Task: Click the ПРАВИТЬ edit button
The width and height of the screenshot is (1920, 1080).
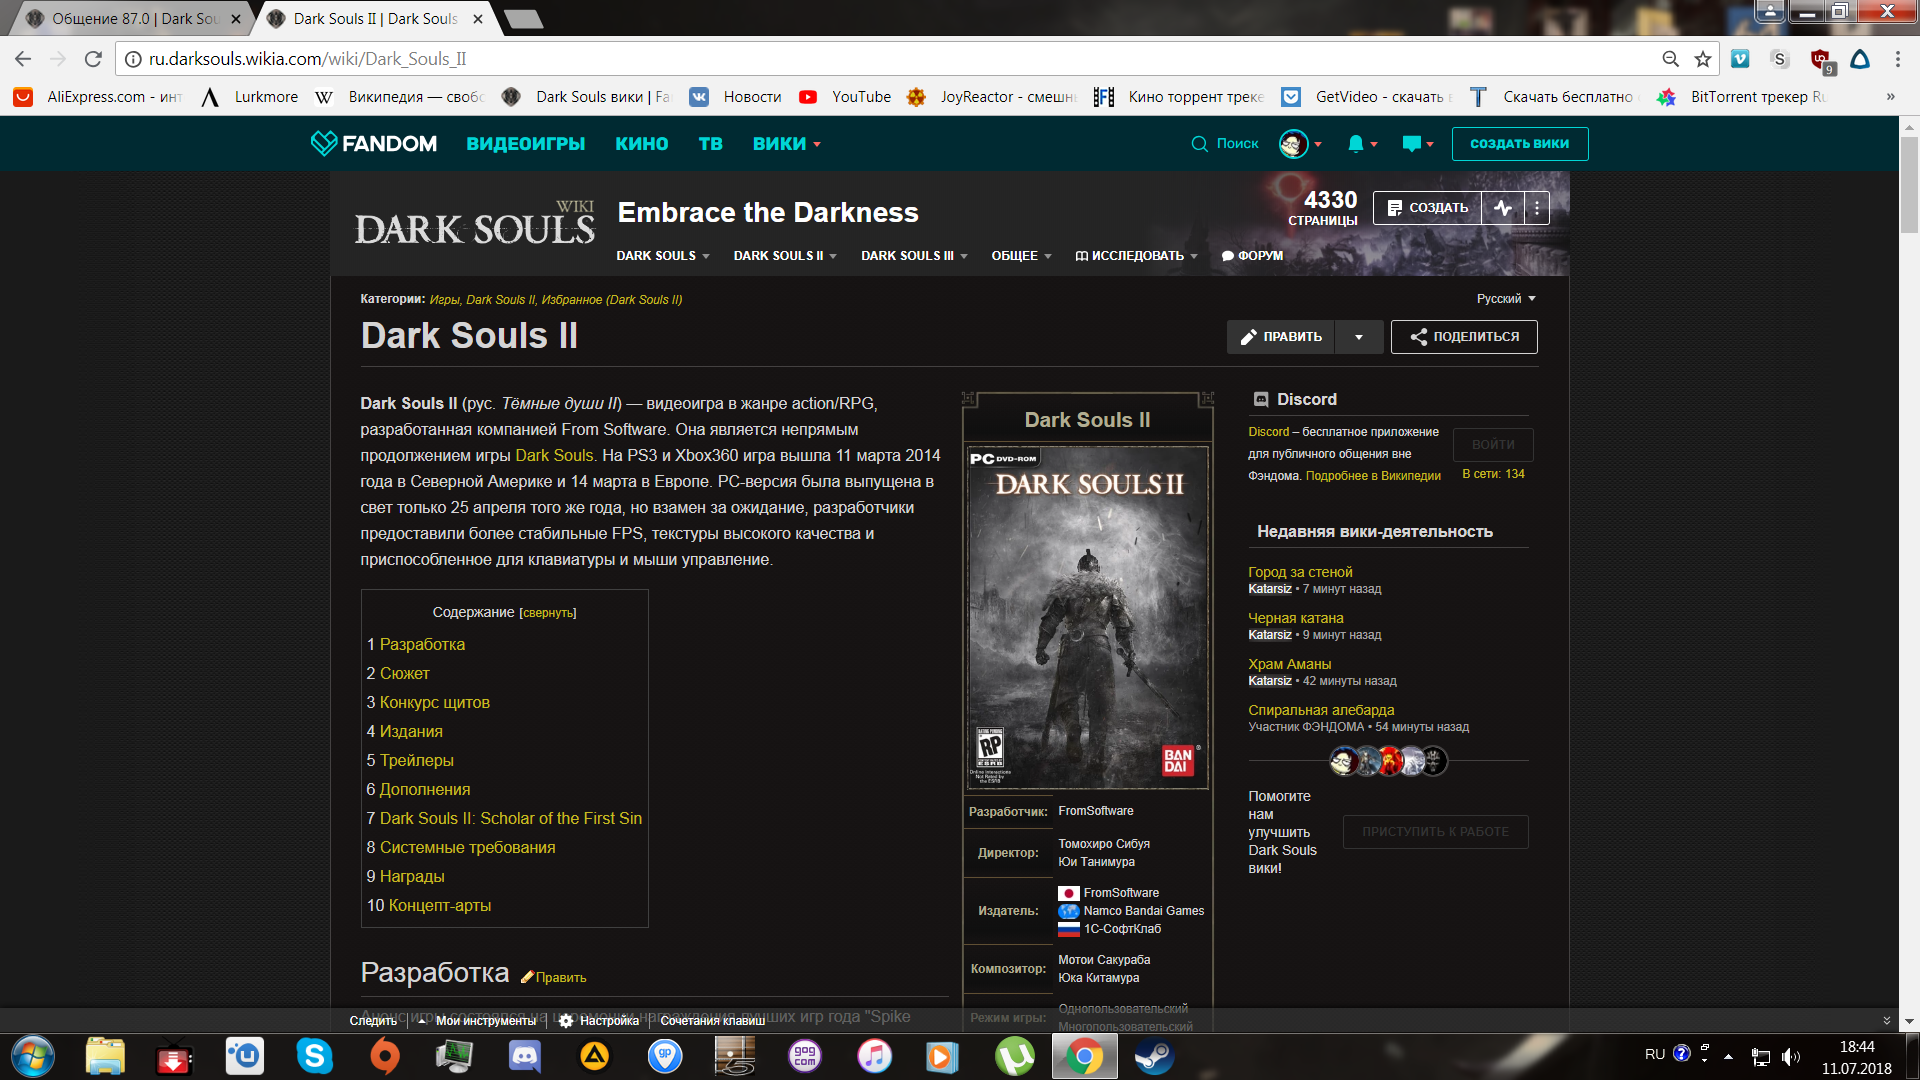Action: (1281, 337)
